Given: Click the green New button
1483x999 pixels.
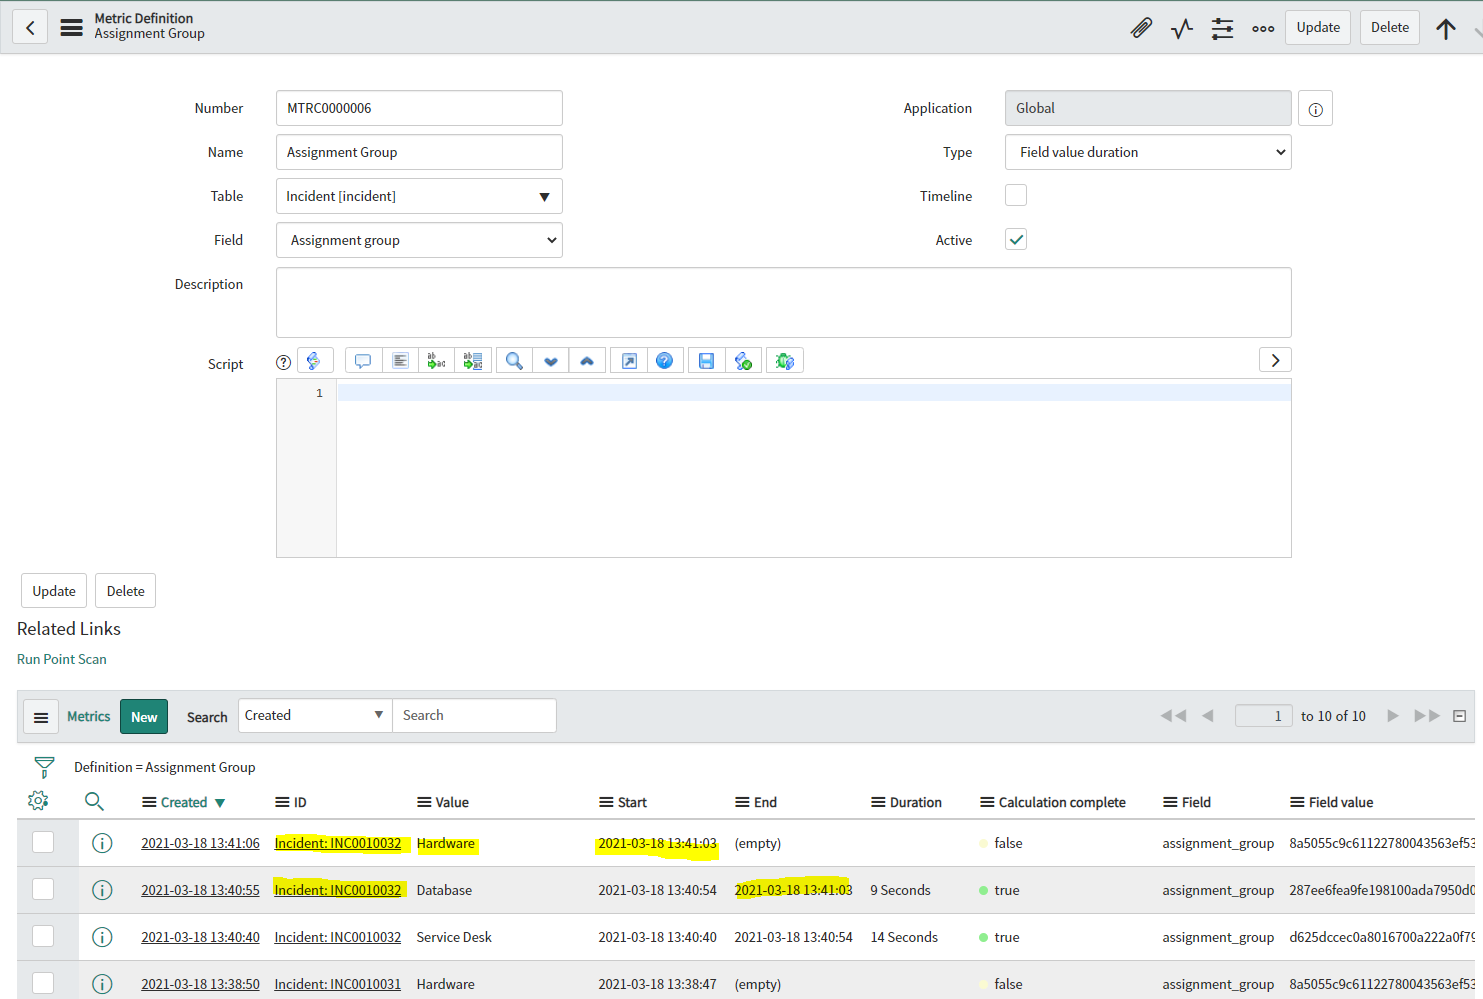Looking at the screenshot, I should point(144,717).
